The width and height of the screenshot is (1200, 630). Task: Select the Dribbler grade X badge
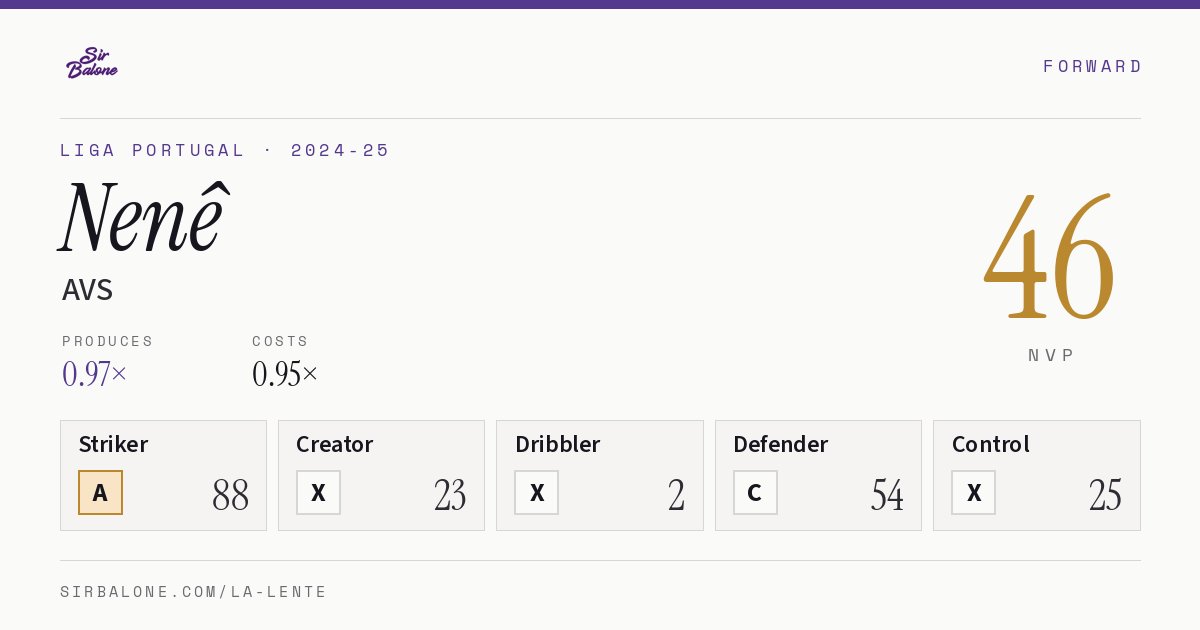536,492
